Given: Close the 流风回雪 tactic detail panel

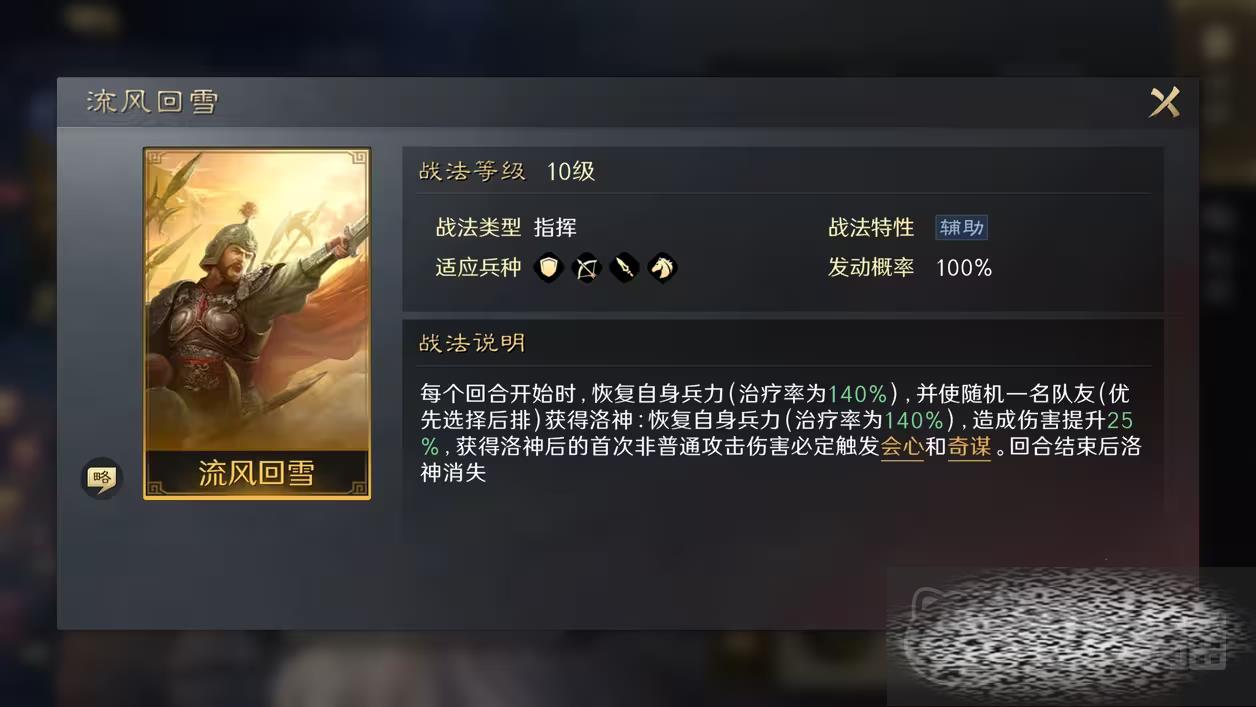Looking at the screenshot, I should (1164, 102).
